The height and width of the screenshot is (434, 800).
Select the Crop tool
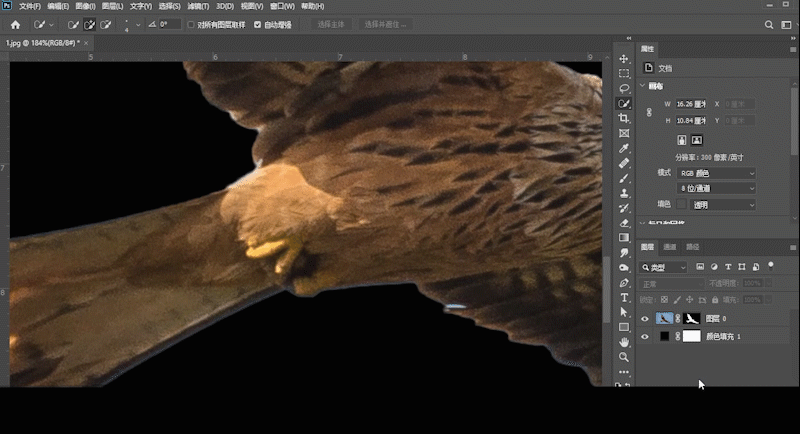click(624, 118)
